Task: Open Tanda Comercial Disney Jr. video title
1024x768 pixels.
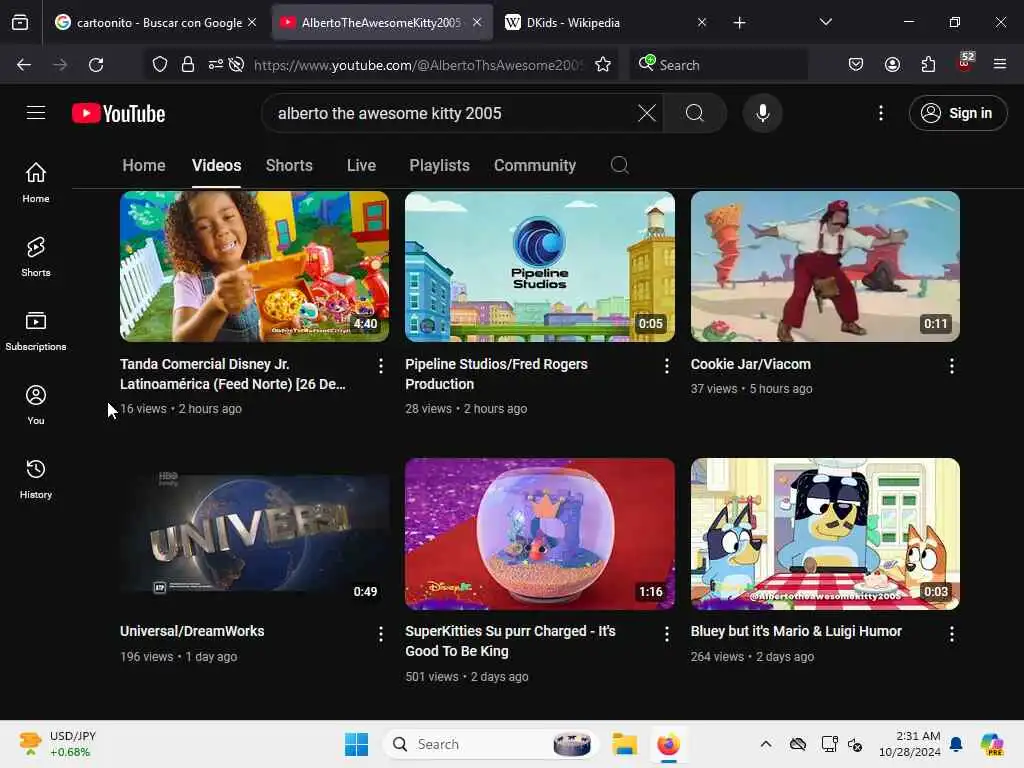Action: [x=232, y=374]
